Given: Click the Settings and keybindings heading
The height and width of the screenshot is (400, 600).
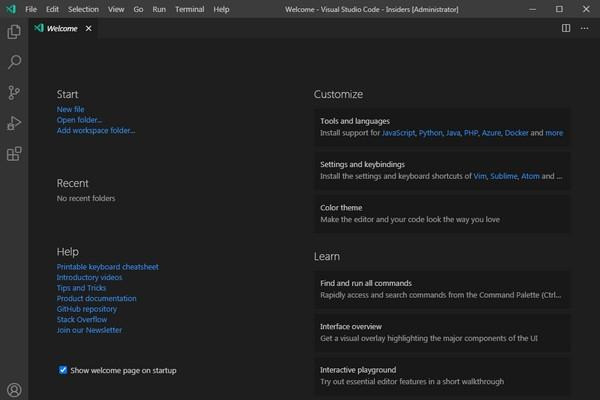Looking at the screenshot, I should (362, 164).
